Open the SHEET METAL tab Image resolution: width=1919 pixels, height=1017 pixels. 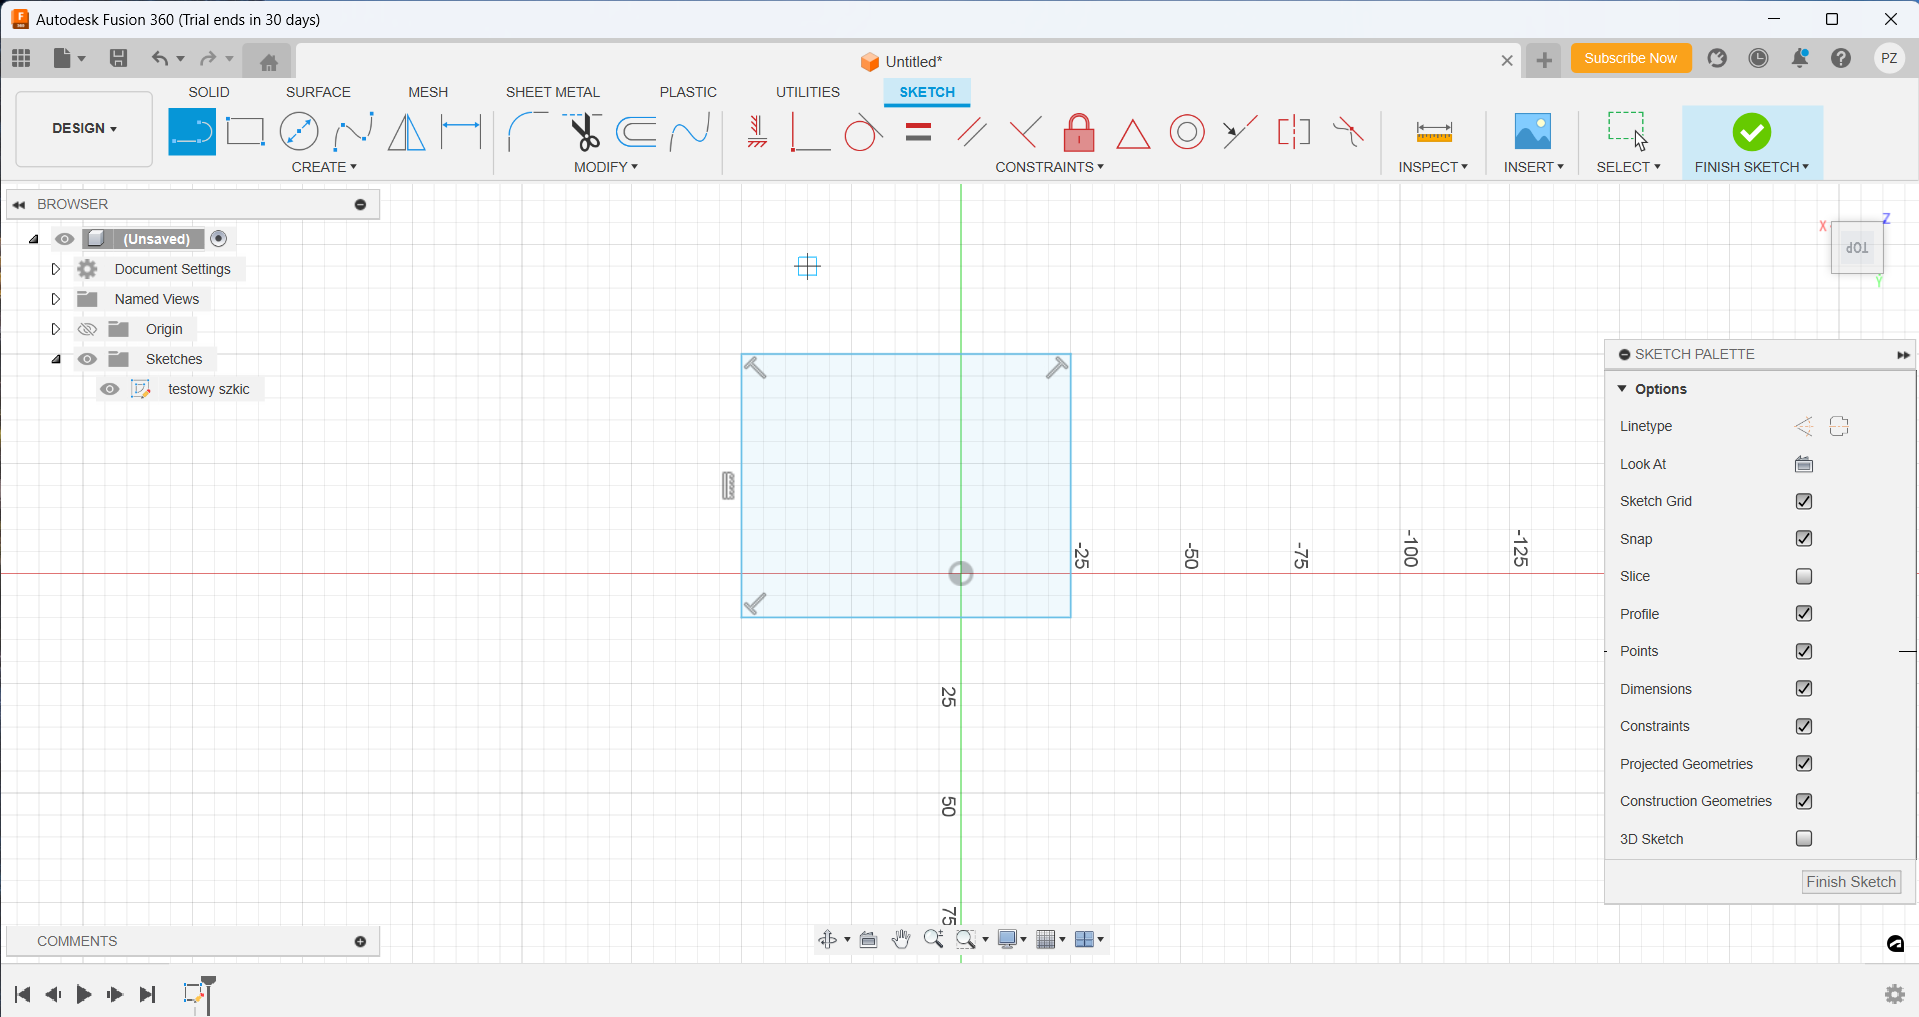(x=552, y=92)
